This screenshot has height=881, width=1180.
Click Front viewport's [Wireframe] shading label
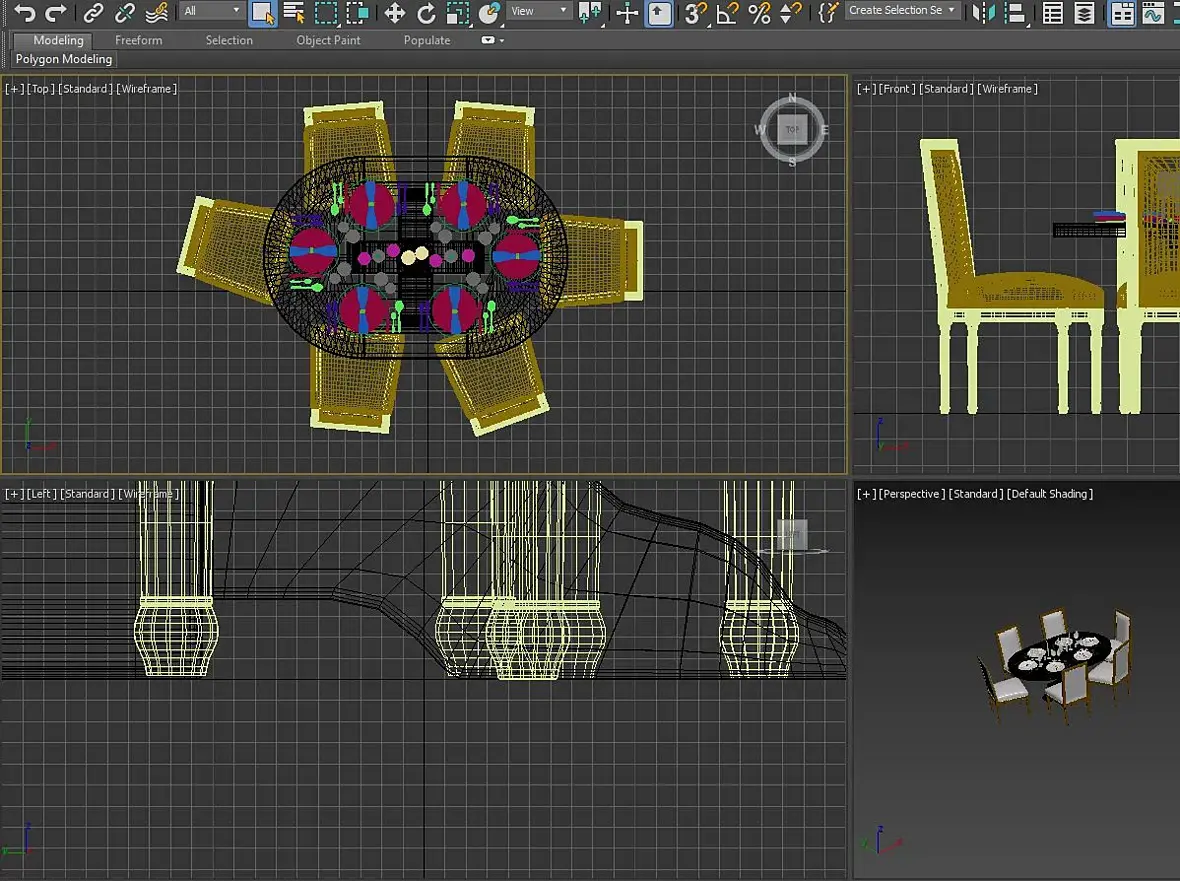1008,89
